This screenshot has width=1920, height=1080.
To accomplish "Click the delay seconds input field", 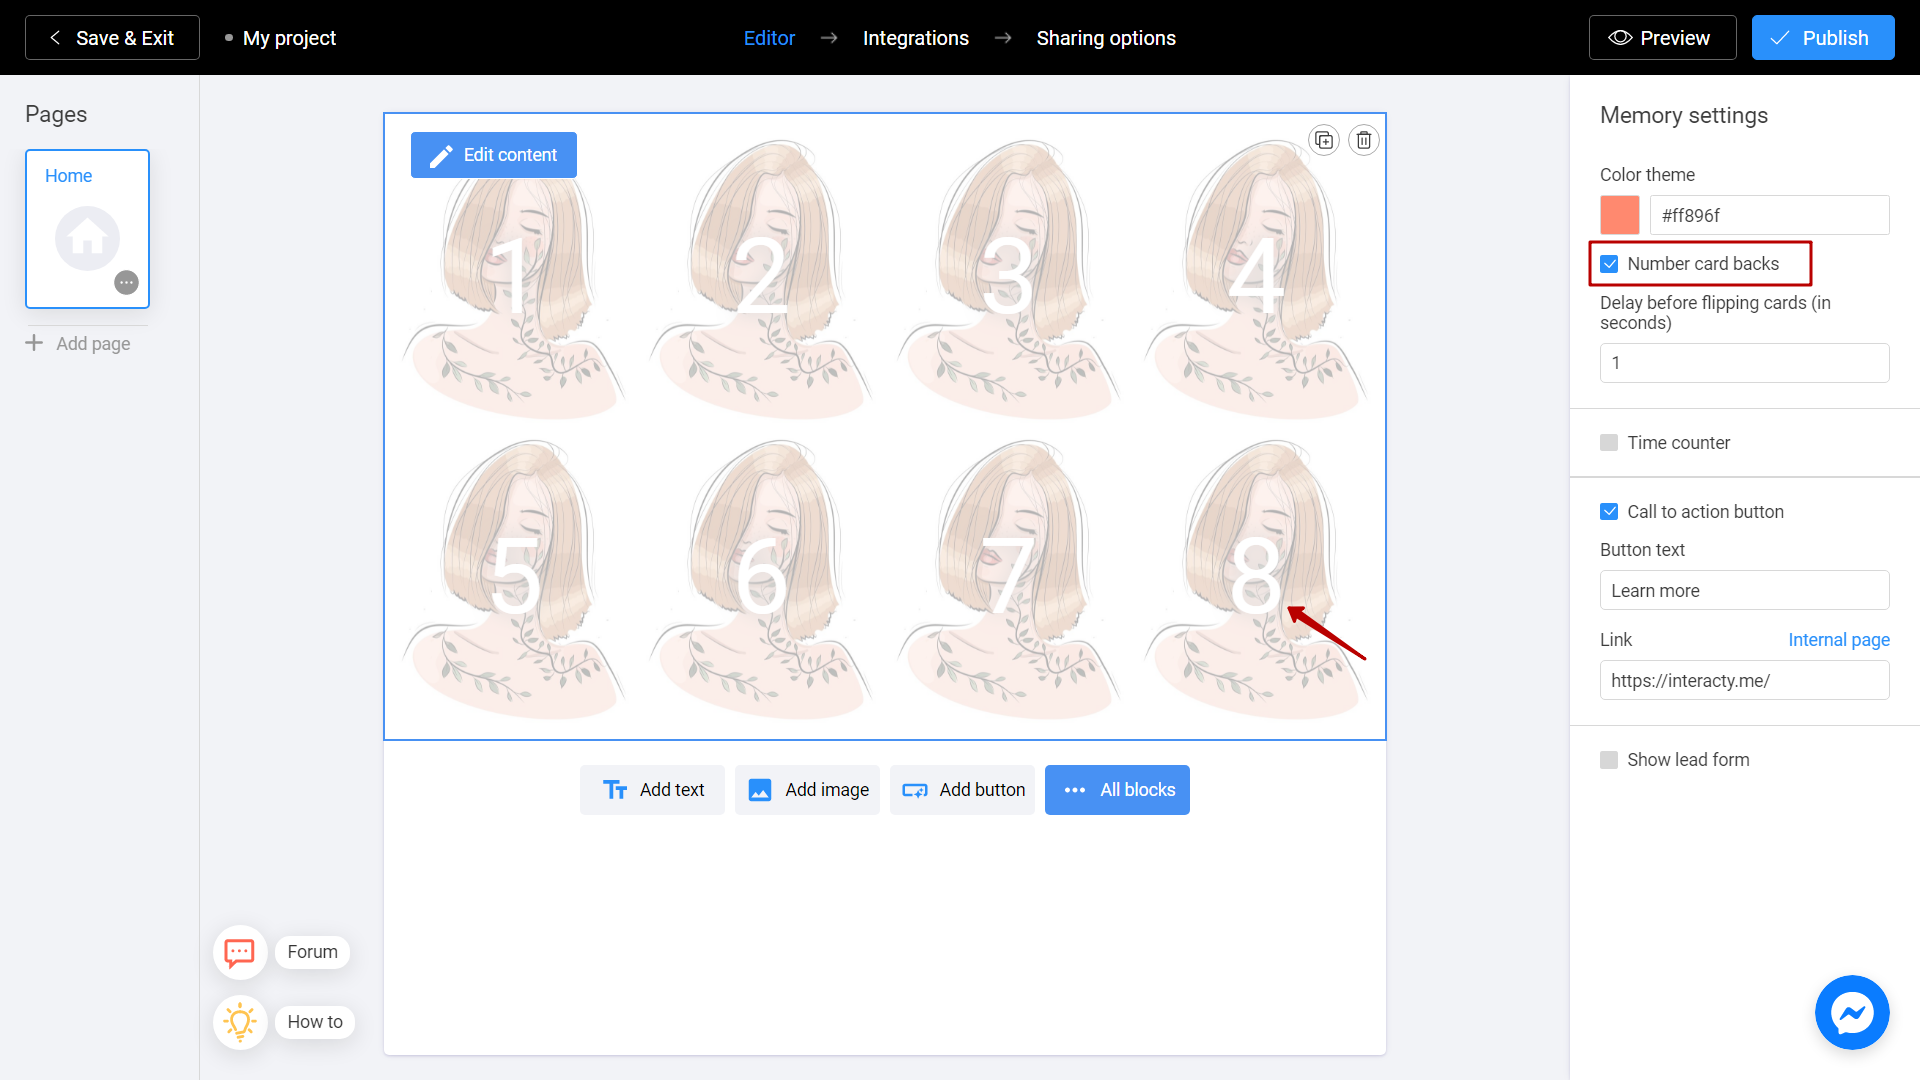I will tap(1743, 363).
